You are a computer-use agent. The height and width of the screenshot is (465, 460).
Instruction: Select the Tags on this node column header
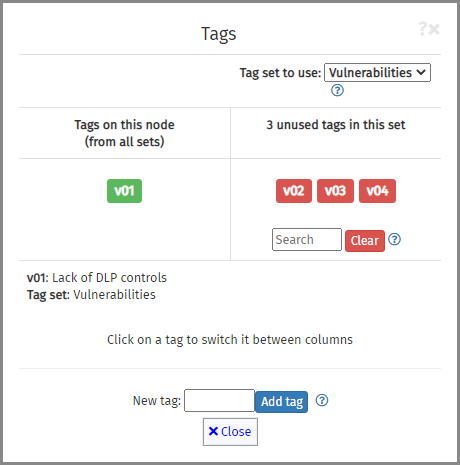(x=124, y=133)
